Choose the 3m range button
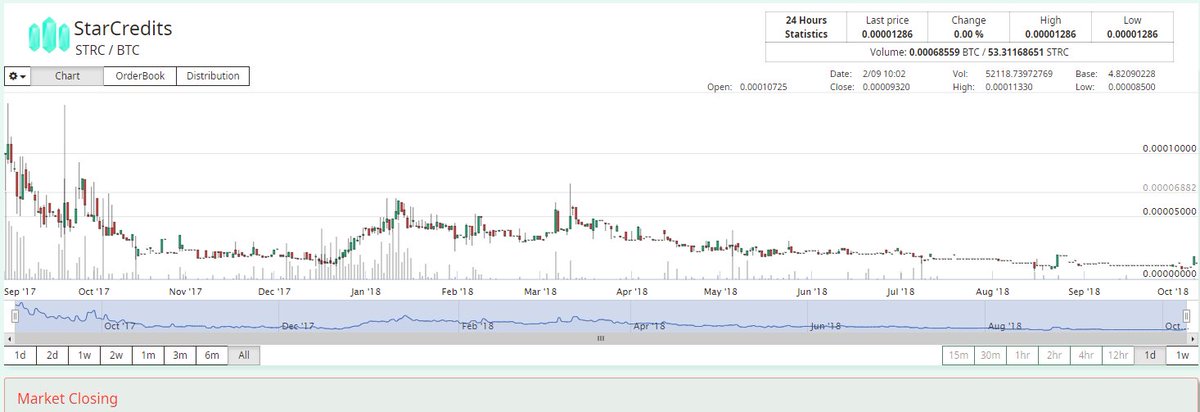This screenshot has width=1200, height=412. point(179,355)
